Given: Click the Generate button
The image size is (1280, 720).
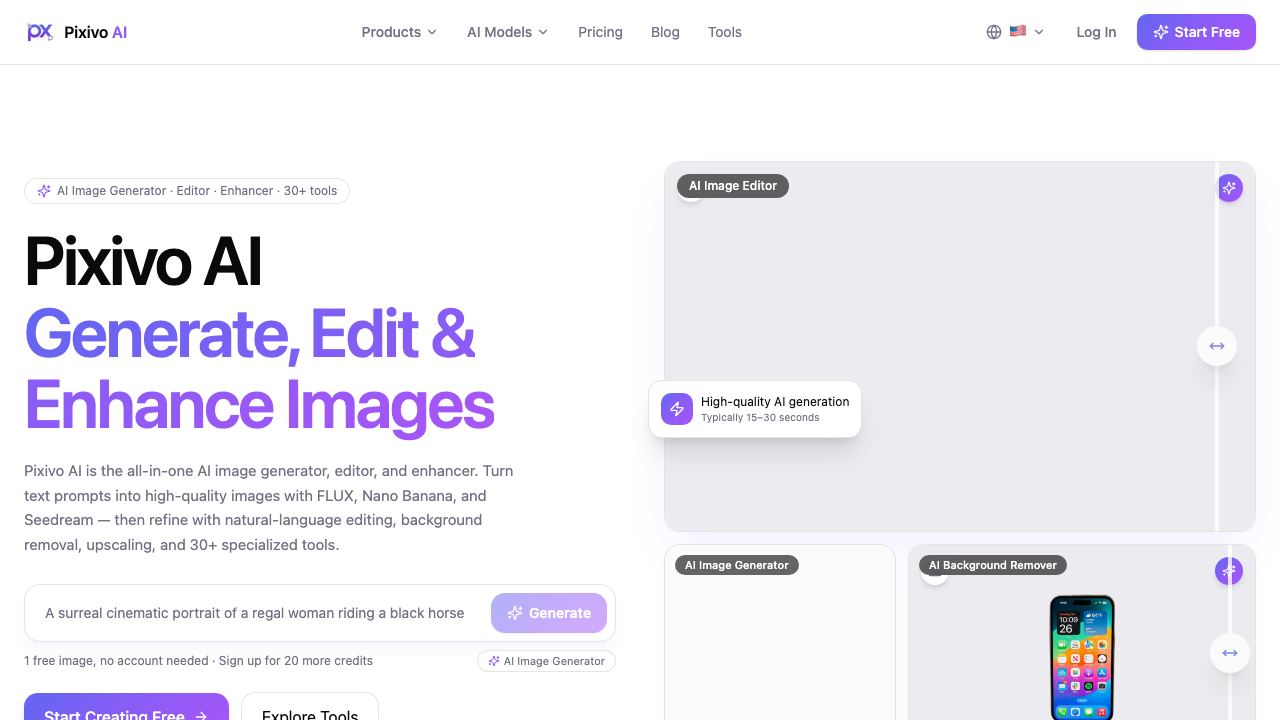Looking at the screenshot, I should pos(549,613).
